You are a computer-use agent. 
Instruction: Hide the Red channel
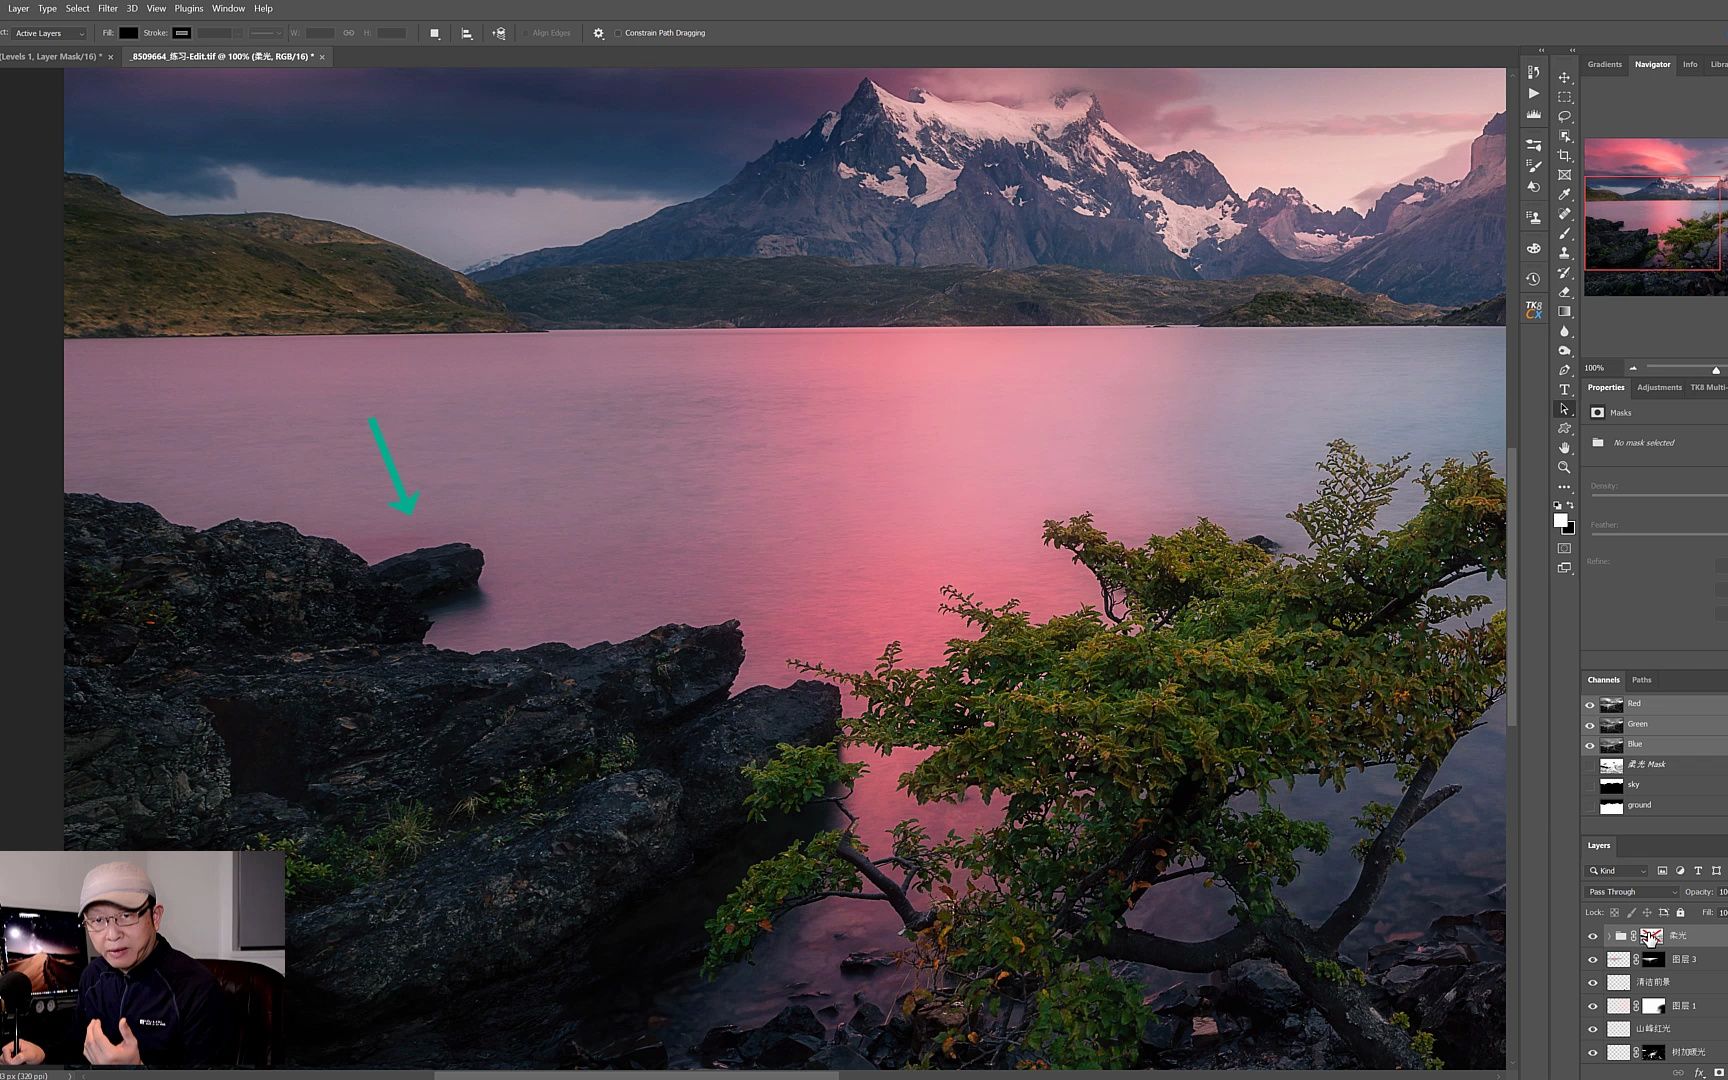click(1590, 705)
